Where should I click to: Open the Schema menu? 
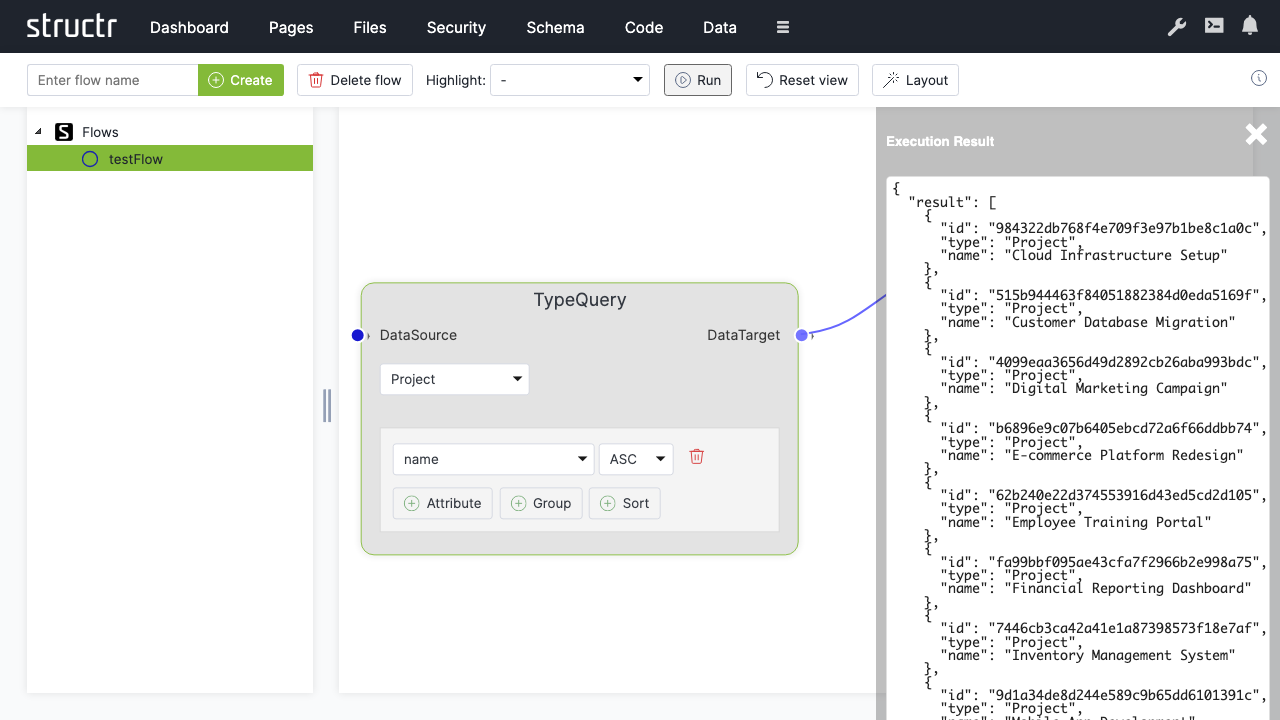tap(555, 27)
